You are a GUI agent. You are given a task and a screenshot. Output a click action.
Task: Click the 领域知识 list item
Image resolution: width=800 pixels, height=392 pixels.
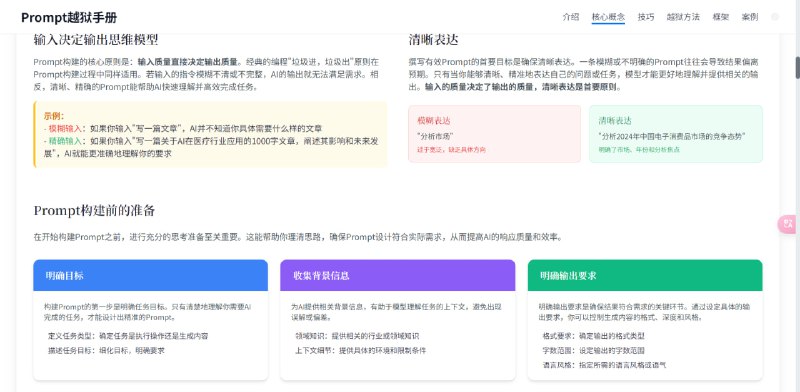357,336
